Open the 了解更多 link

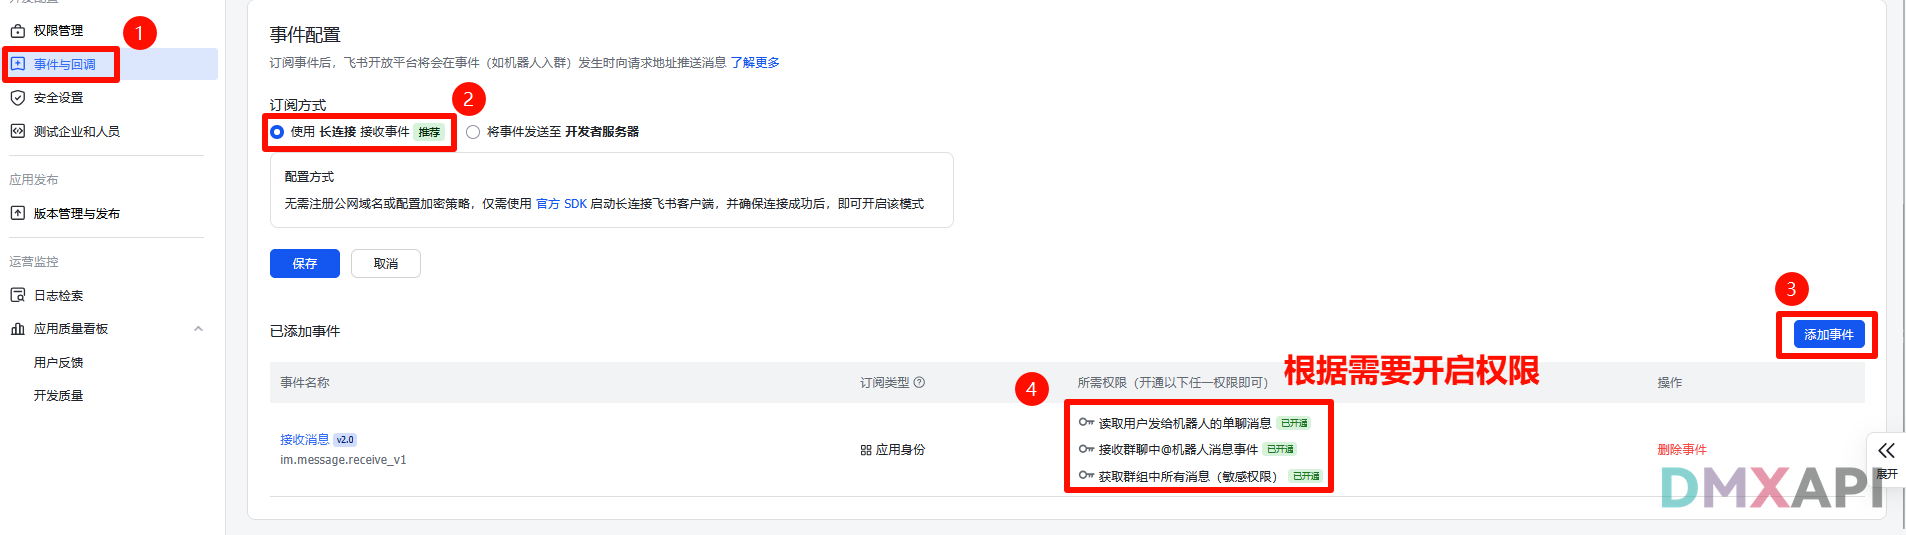point(755,62)
